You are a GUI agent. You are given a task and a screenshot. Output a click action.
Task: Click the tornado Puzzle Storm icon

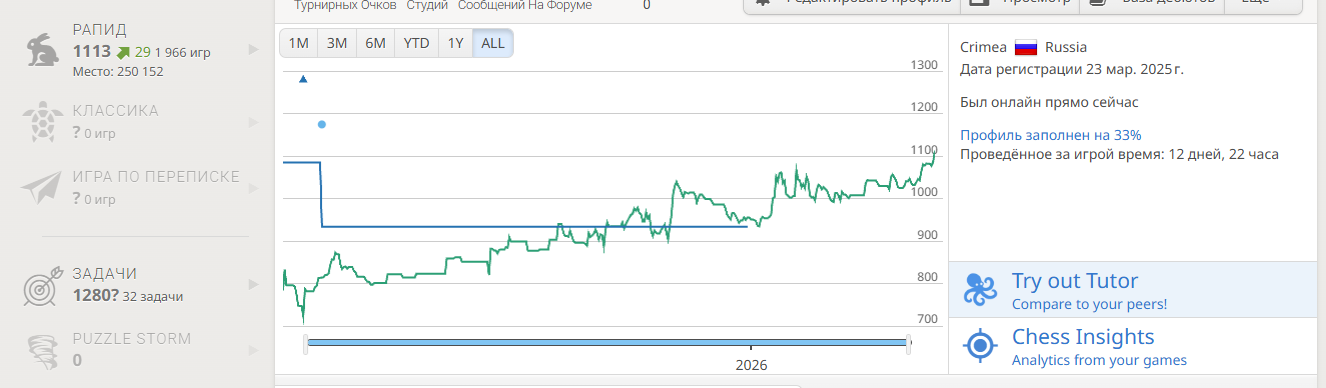[x=42, y=350]
